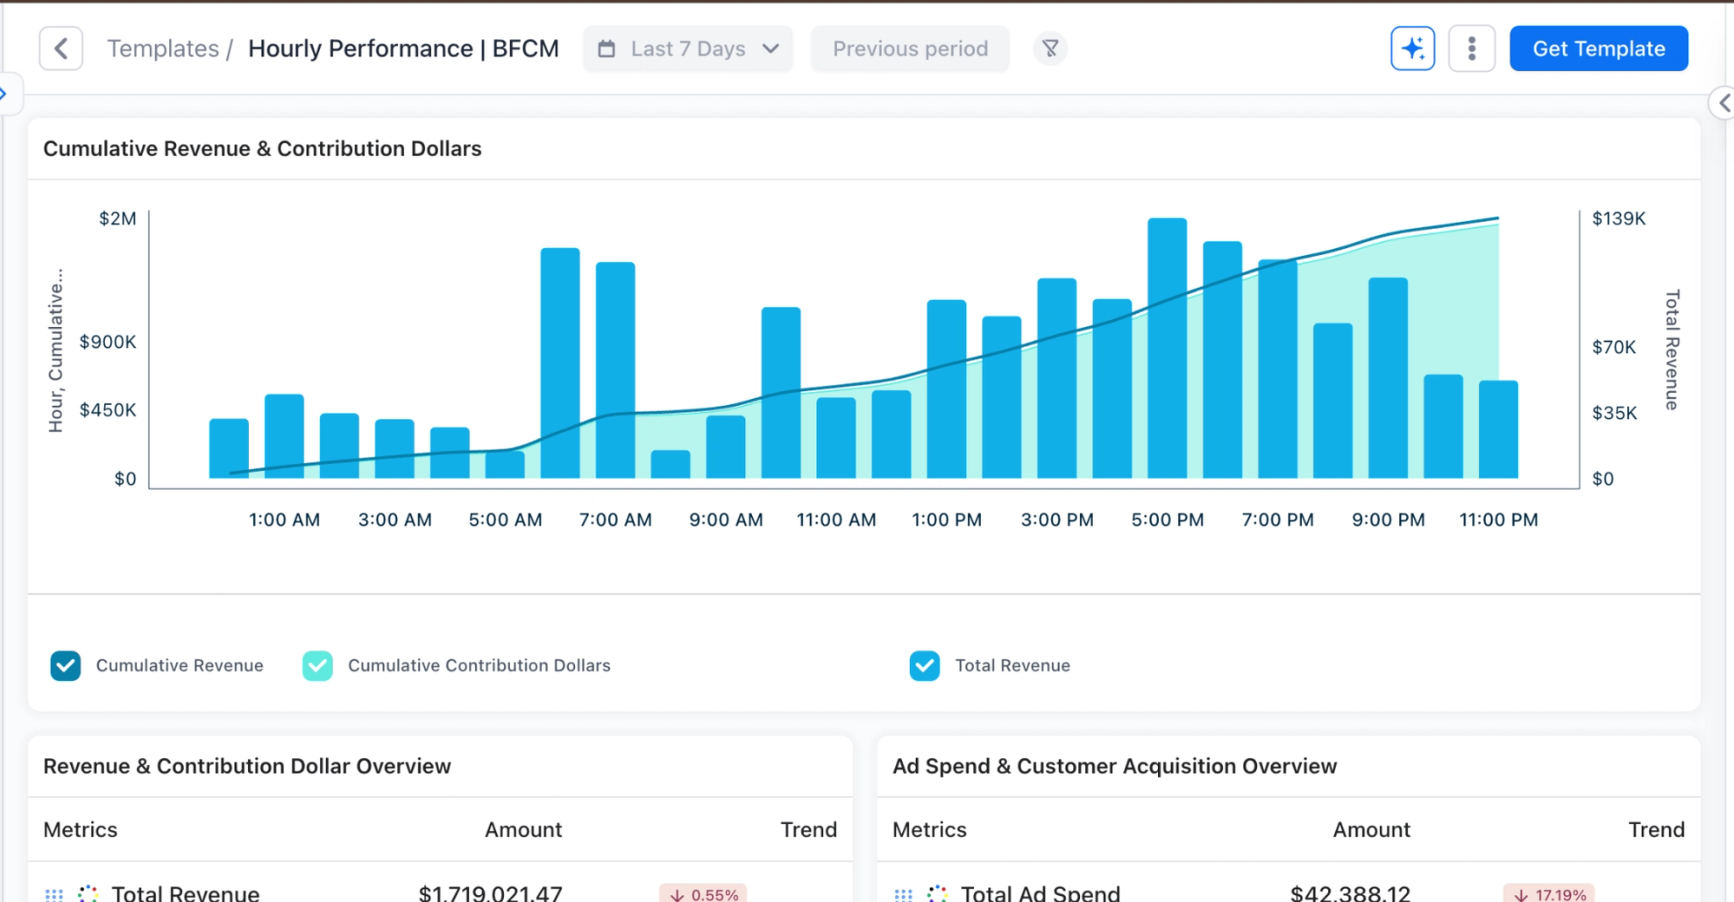Image resolution: width=1734 pixels, height=902 pixels.
Task: Open the Last 7 Days date dropdown
Action: [x=688, y=49]
